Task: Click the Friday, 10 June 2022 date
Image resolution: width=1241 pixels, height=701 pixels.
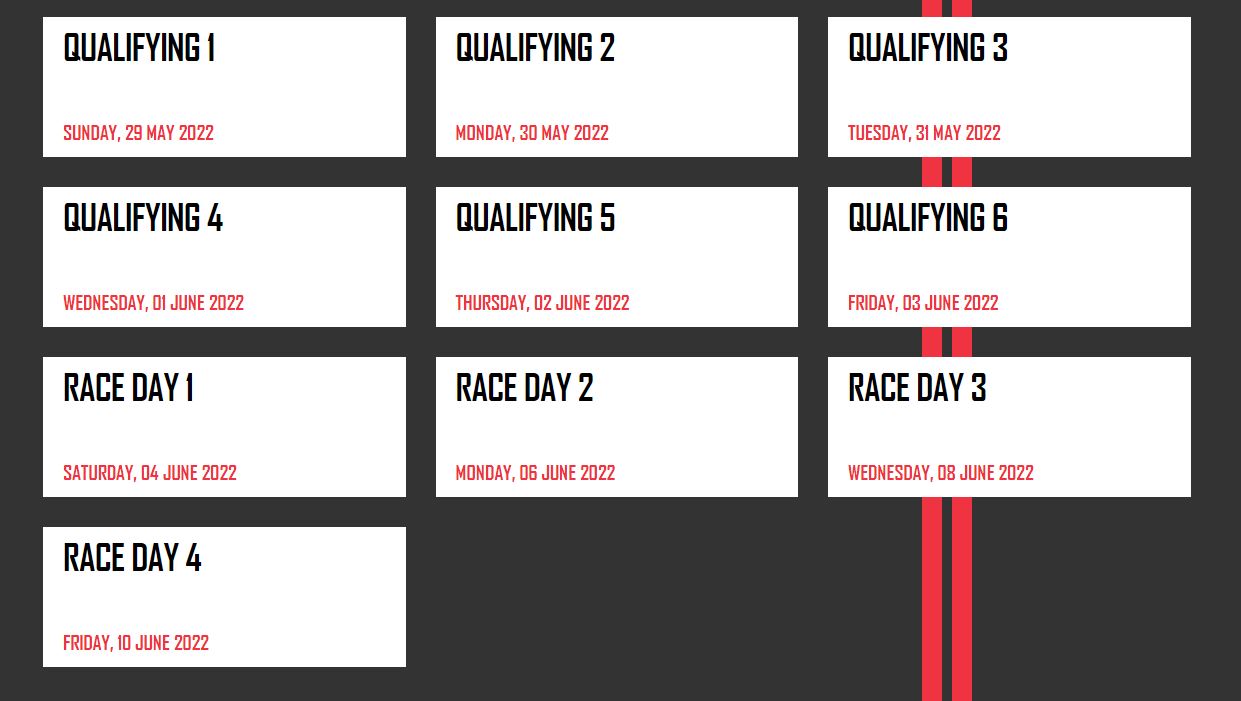Action: point(136,643)
